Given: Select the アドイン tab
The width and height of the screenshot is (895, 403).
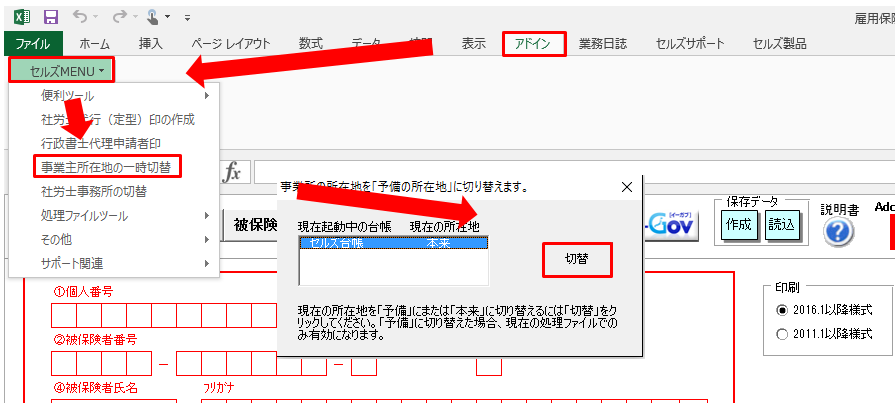Looking at the screenshot, I should [534, 43].
